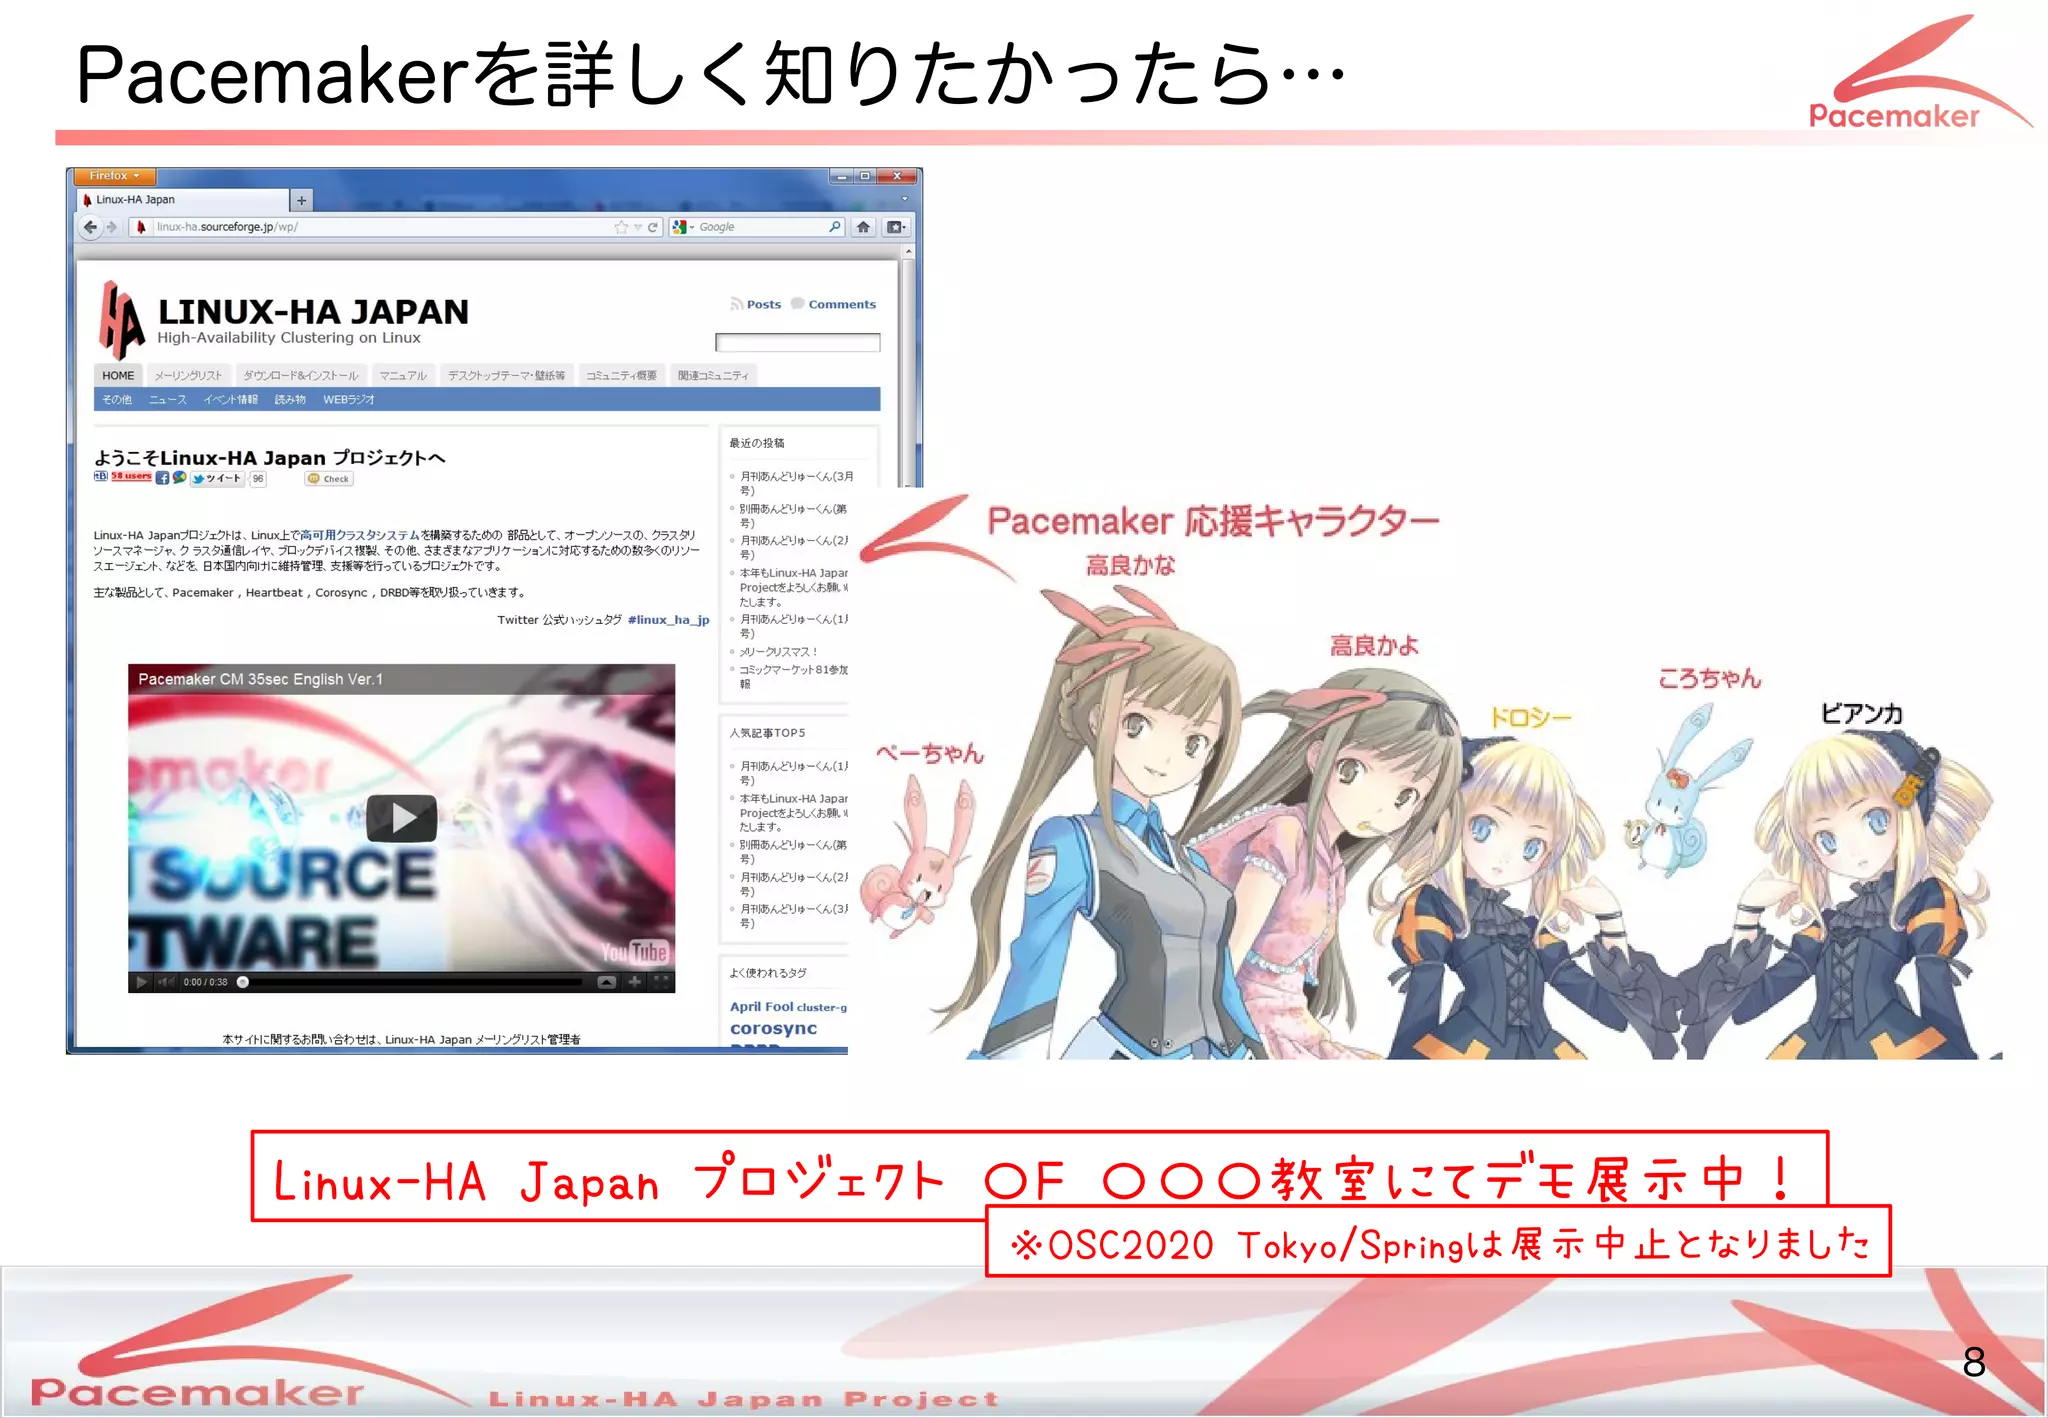This screenshot has height=1418, width=2048.
Task: Click the YouTube logo on the video
Action: [634, 951]
